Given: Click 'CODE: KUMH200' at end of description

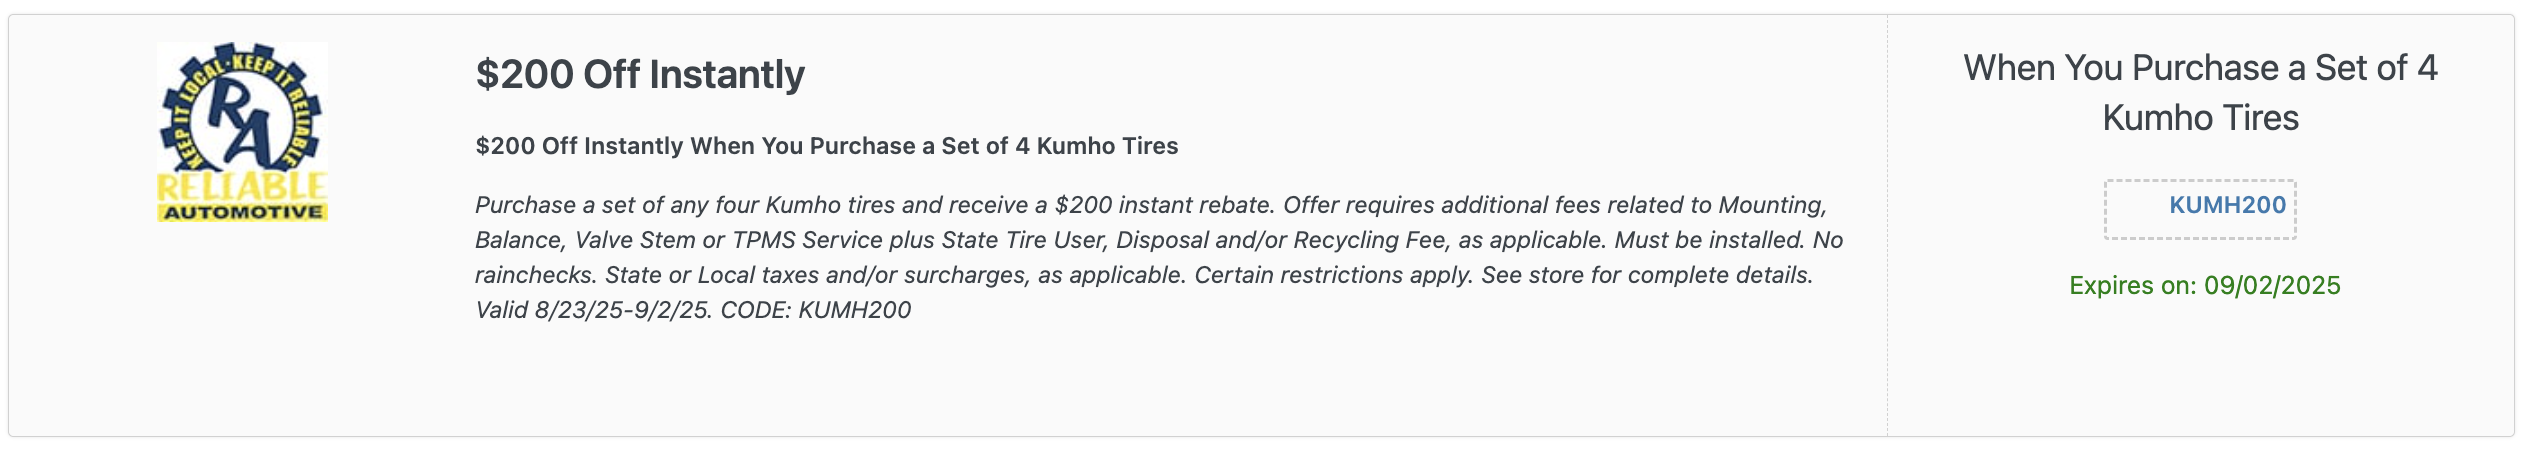Looking at the screenshot, I should click(816, 310).
